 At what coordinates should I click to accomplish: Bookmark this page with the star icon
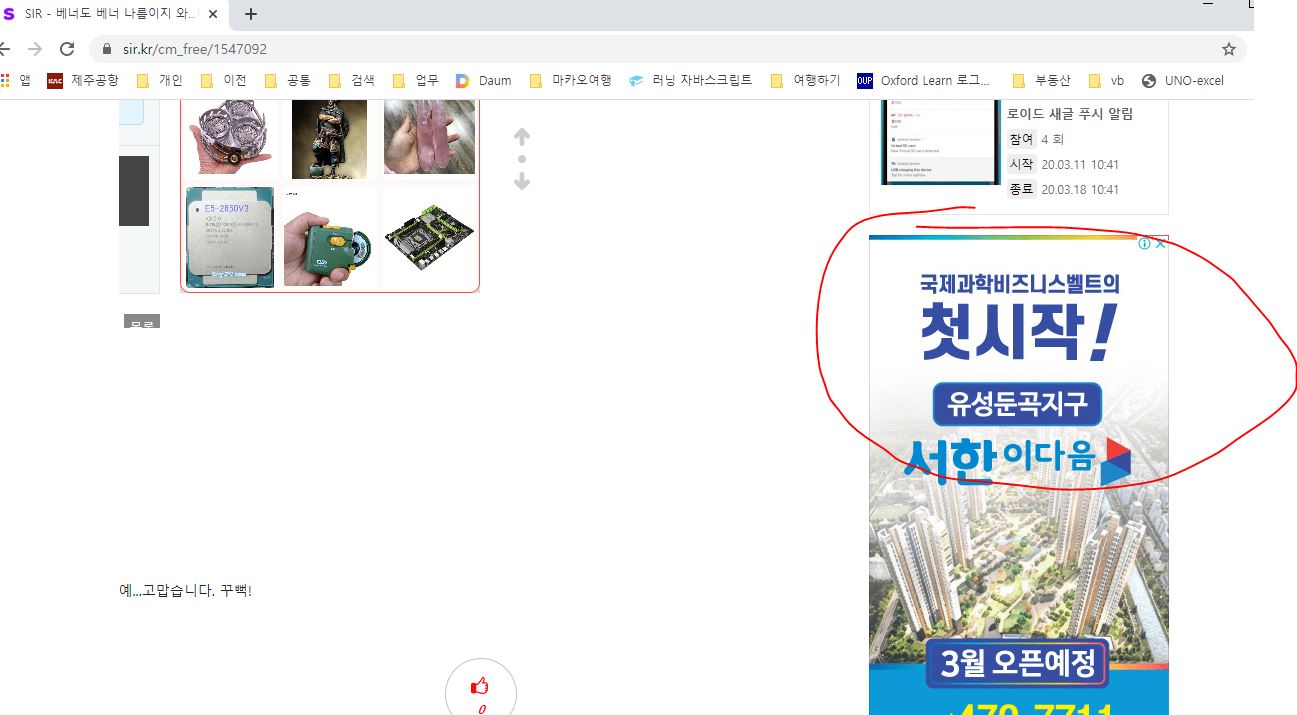click(1229, 49)
